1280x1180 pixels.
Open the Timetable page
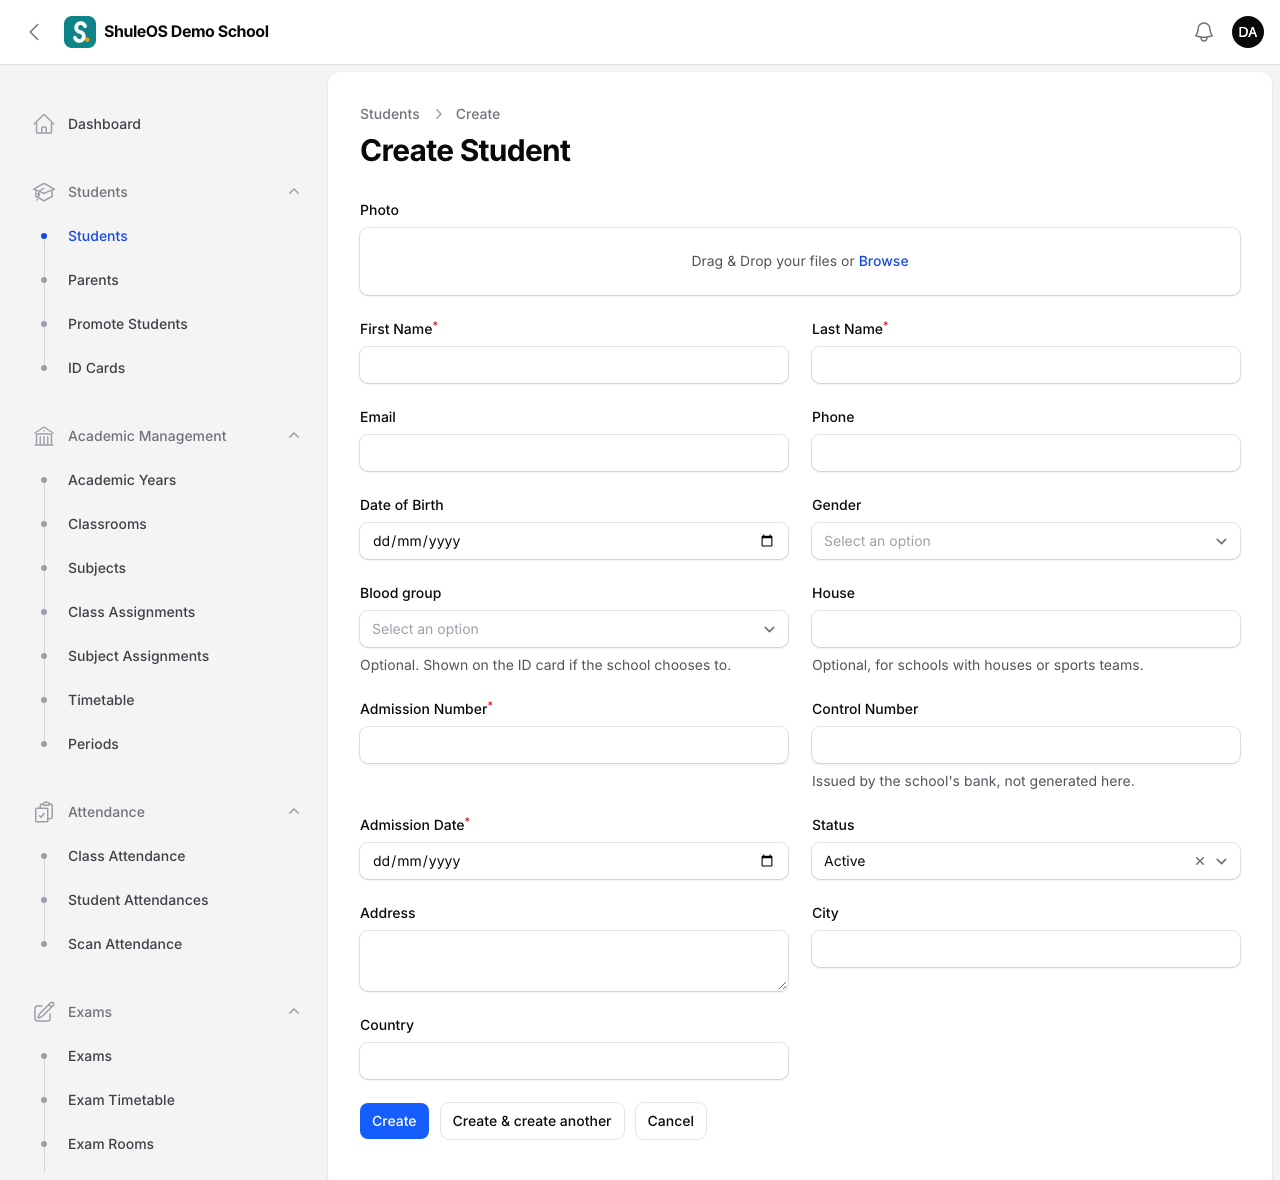tap(101, 700)
